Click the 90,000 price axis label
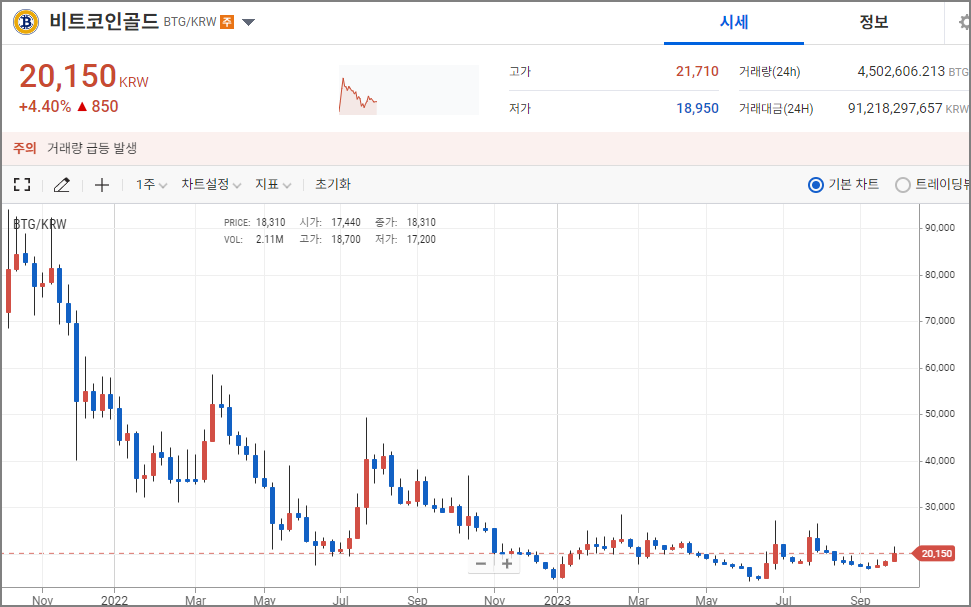Image resolution: width=971 pixels, height=607 pixels. [940, 228]
